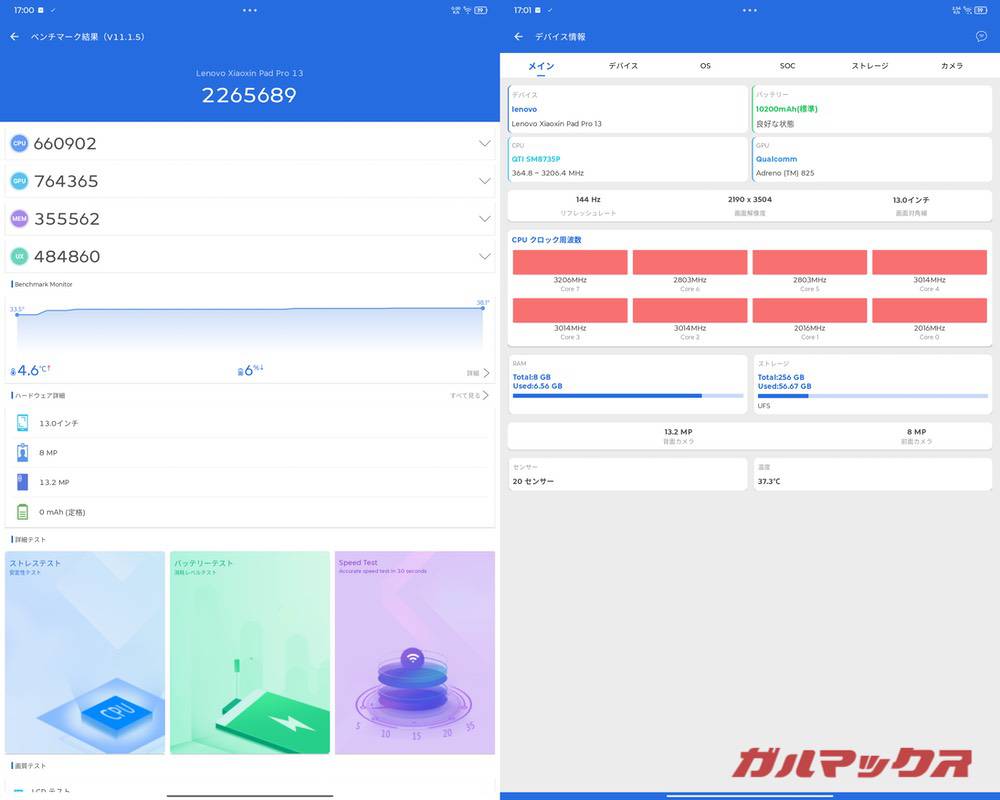This screenshot has width=1000, height=800.
Task: Tap the MEM score badge icon
Action: coord(19,219)
